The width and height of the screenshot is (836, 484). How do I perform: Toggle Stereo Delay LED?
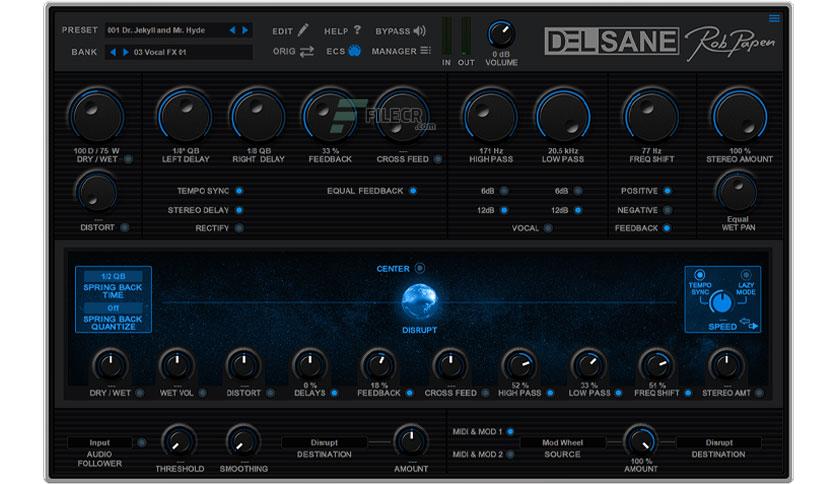(239, 210)
